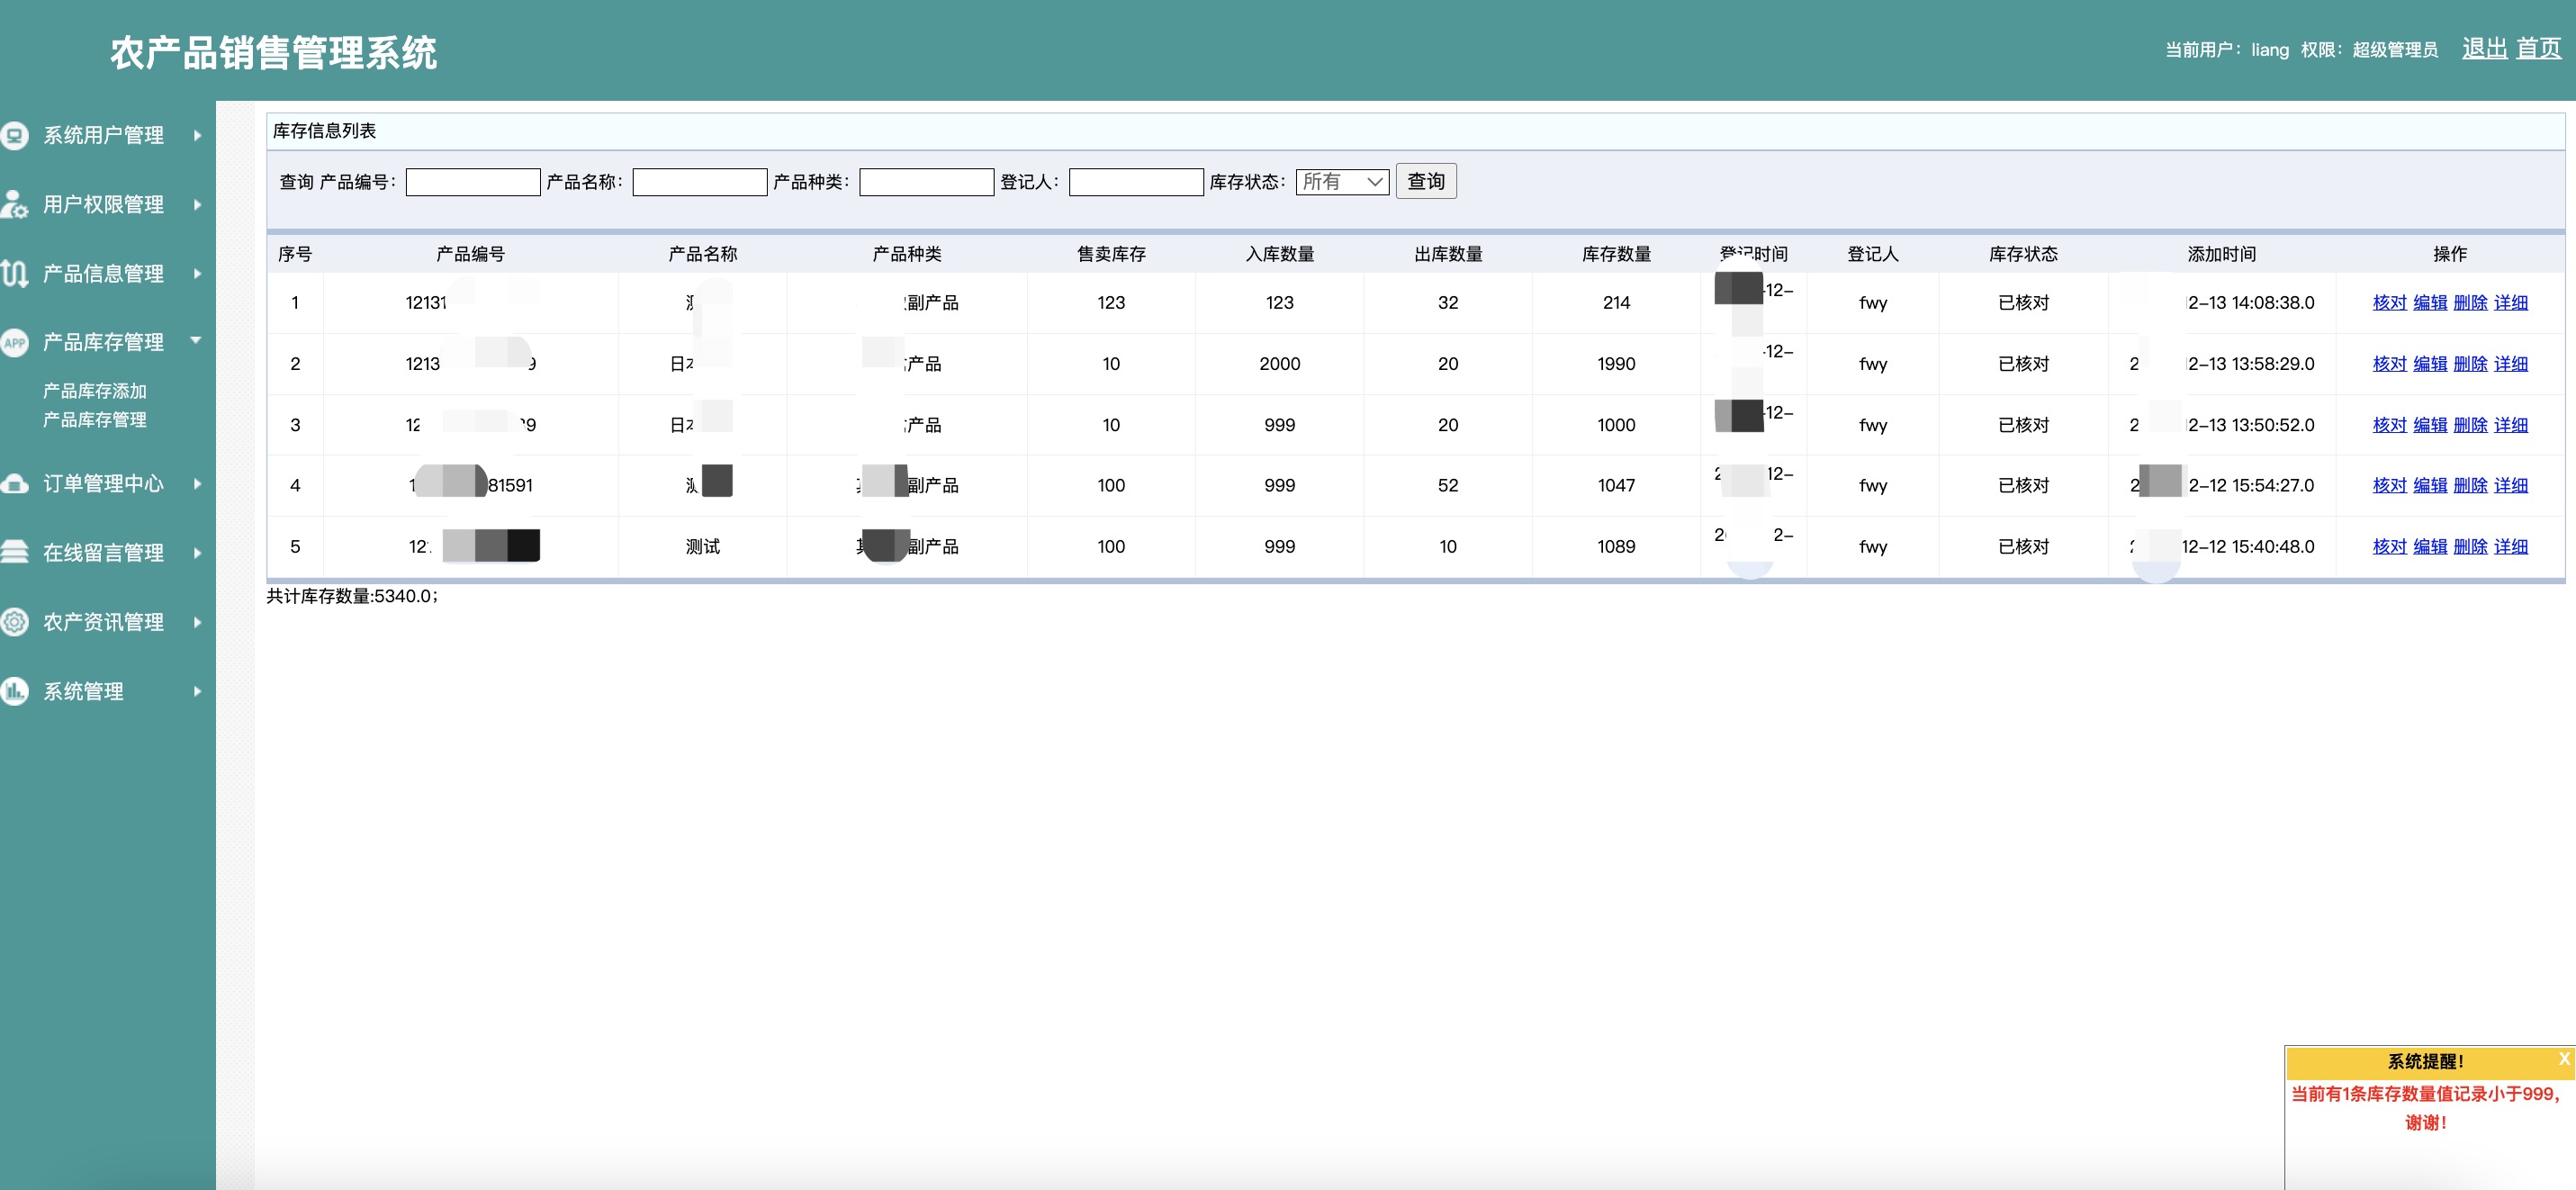The width and height of the screenshot is (2576, 1190).
Task: Click 编辑 in row 1
Action: [x=2430, y=303]
